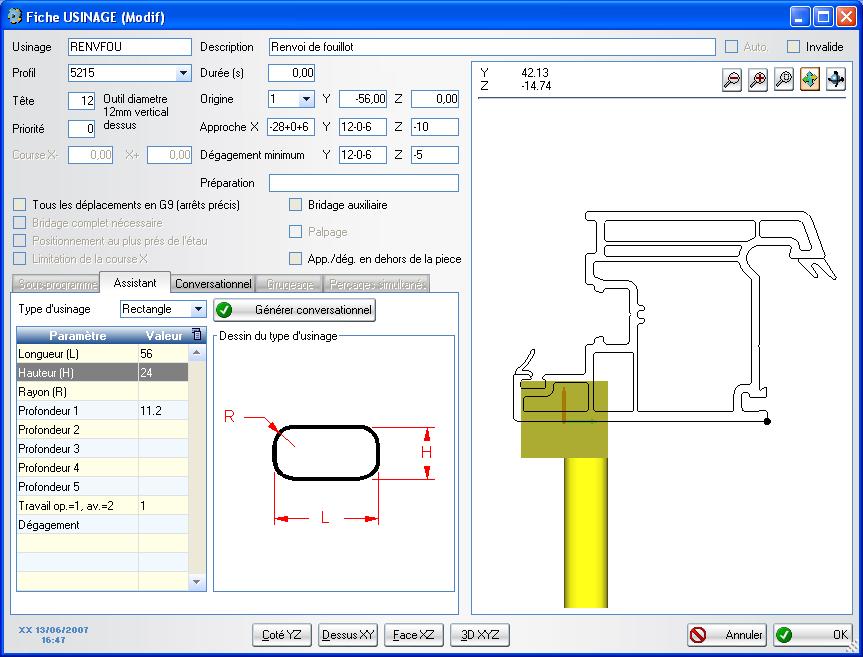Image resolution: width=863 pixels, height=657 pixels.
Task: Click the Origine Z field 0,00
Action: pyautogui.click(x=435, y=99)
